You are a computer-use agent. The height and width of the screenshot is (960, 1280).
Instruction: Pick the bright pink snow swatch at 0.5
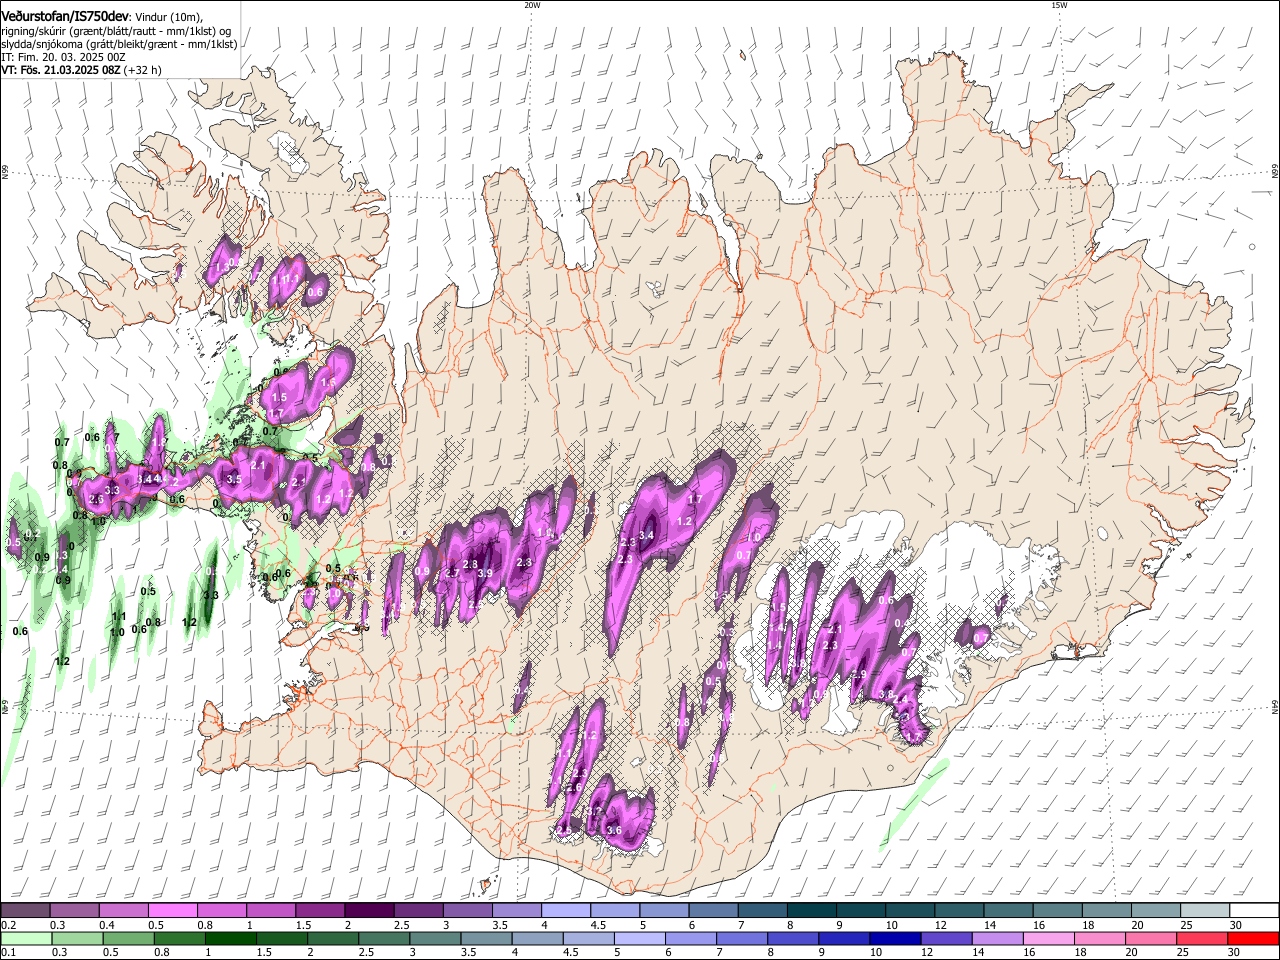[173, 911]
